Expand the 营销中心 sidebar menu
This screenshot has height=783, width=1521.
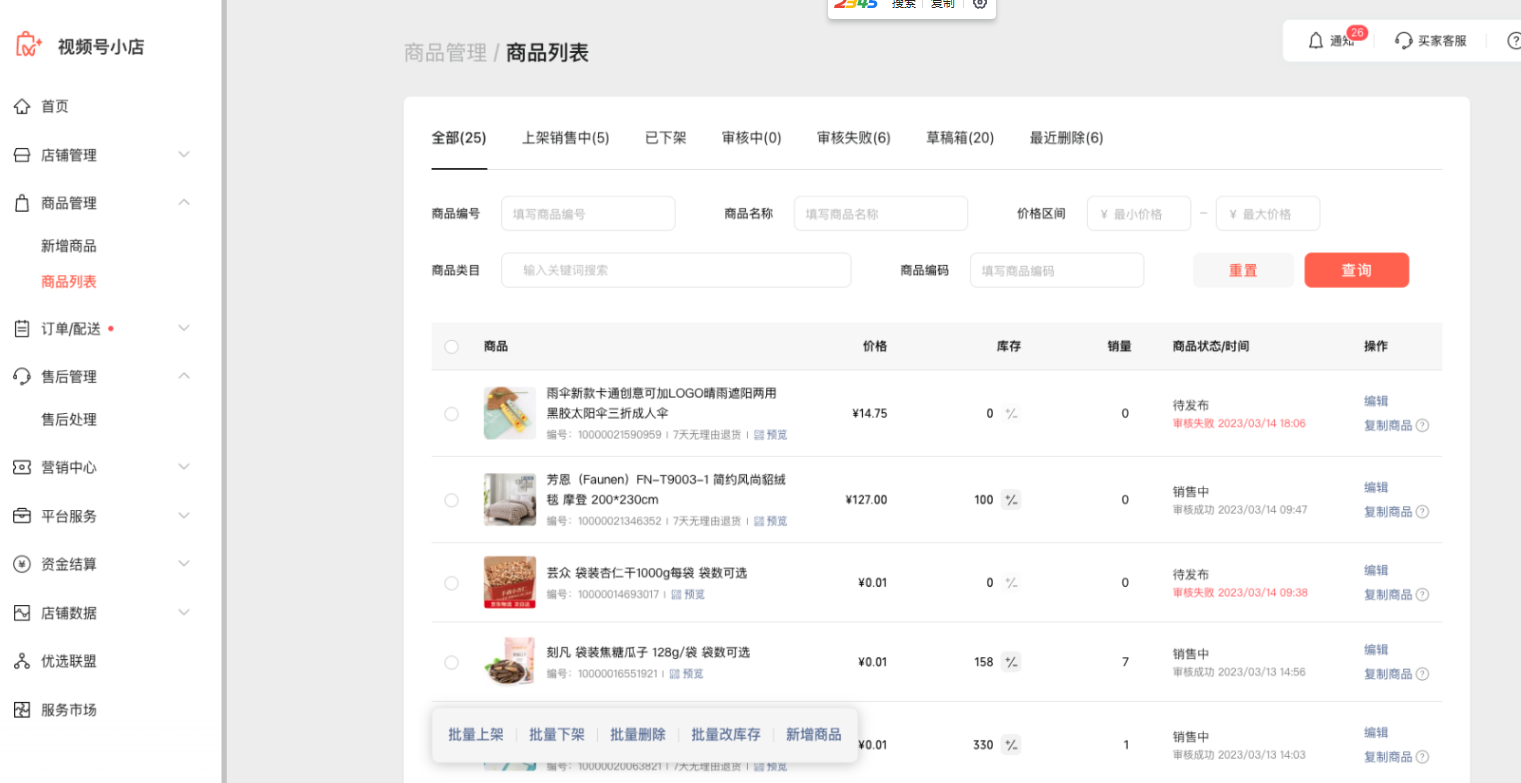[183, 467]
